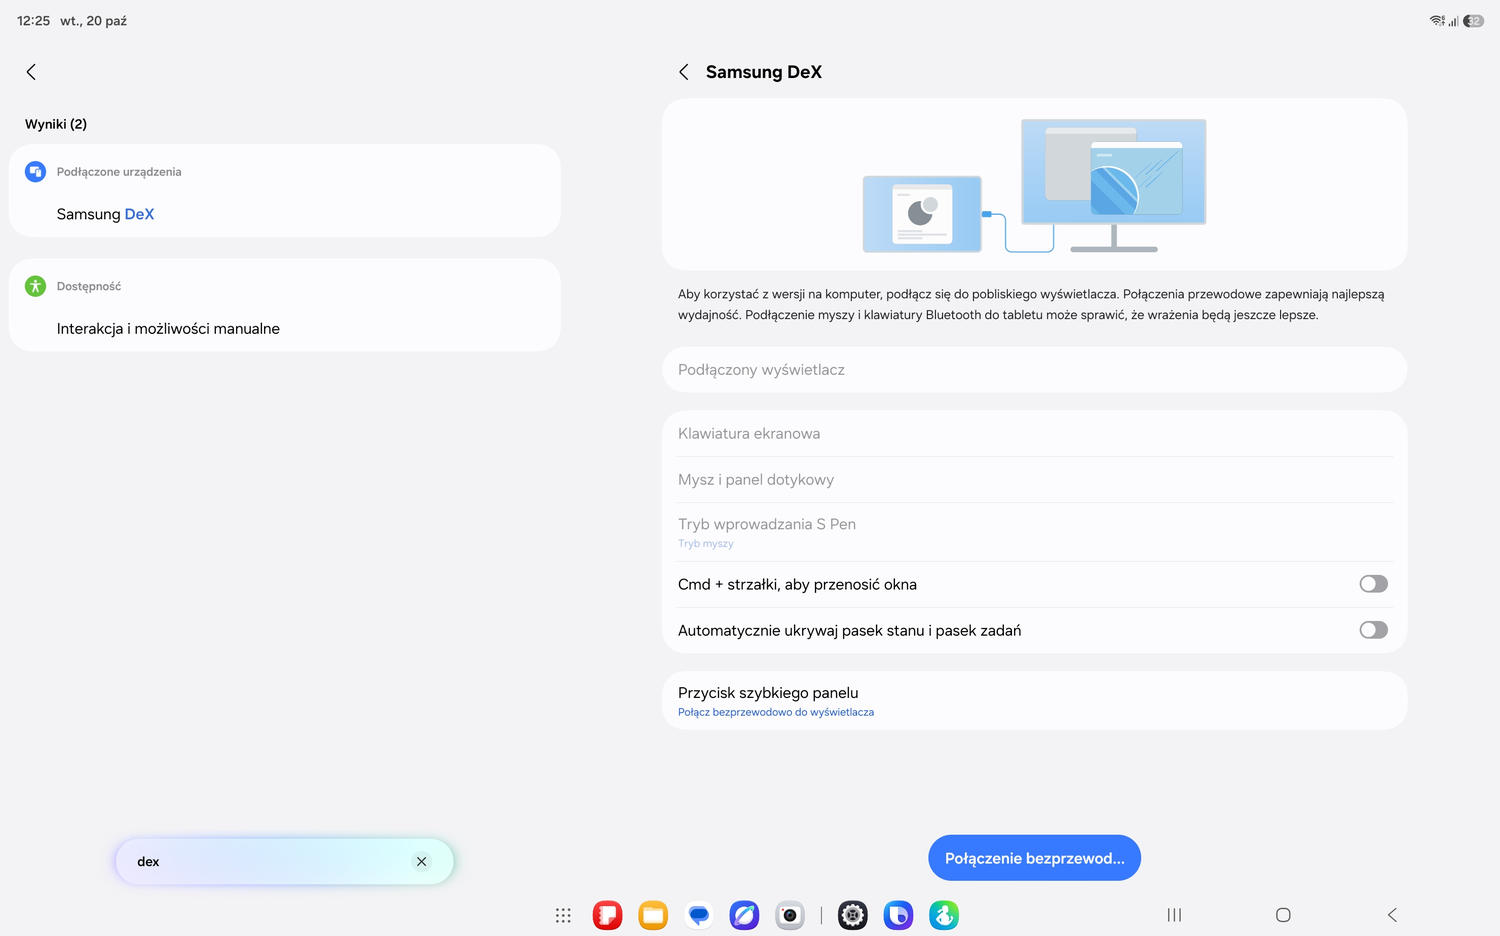The width and height of the screenshot is (1500, 936).
Task: Open Klawiatura ekranowa setting
Action: click(1034, 434)
